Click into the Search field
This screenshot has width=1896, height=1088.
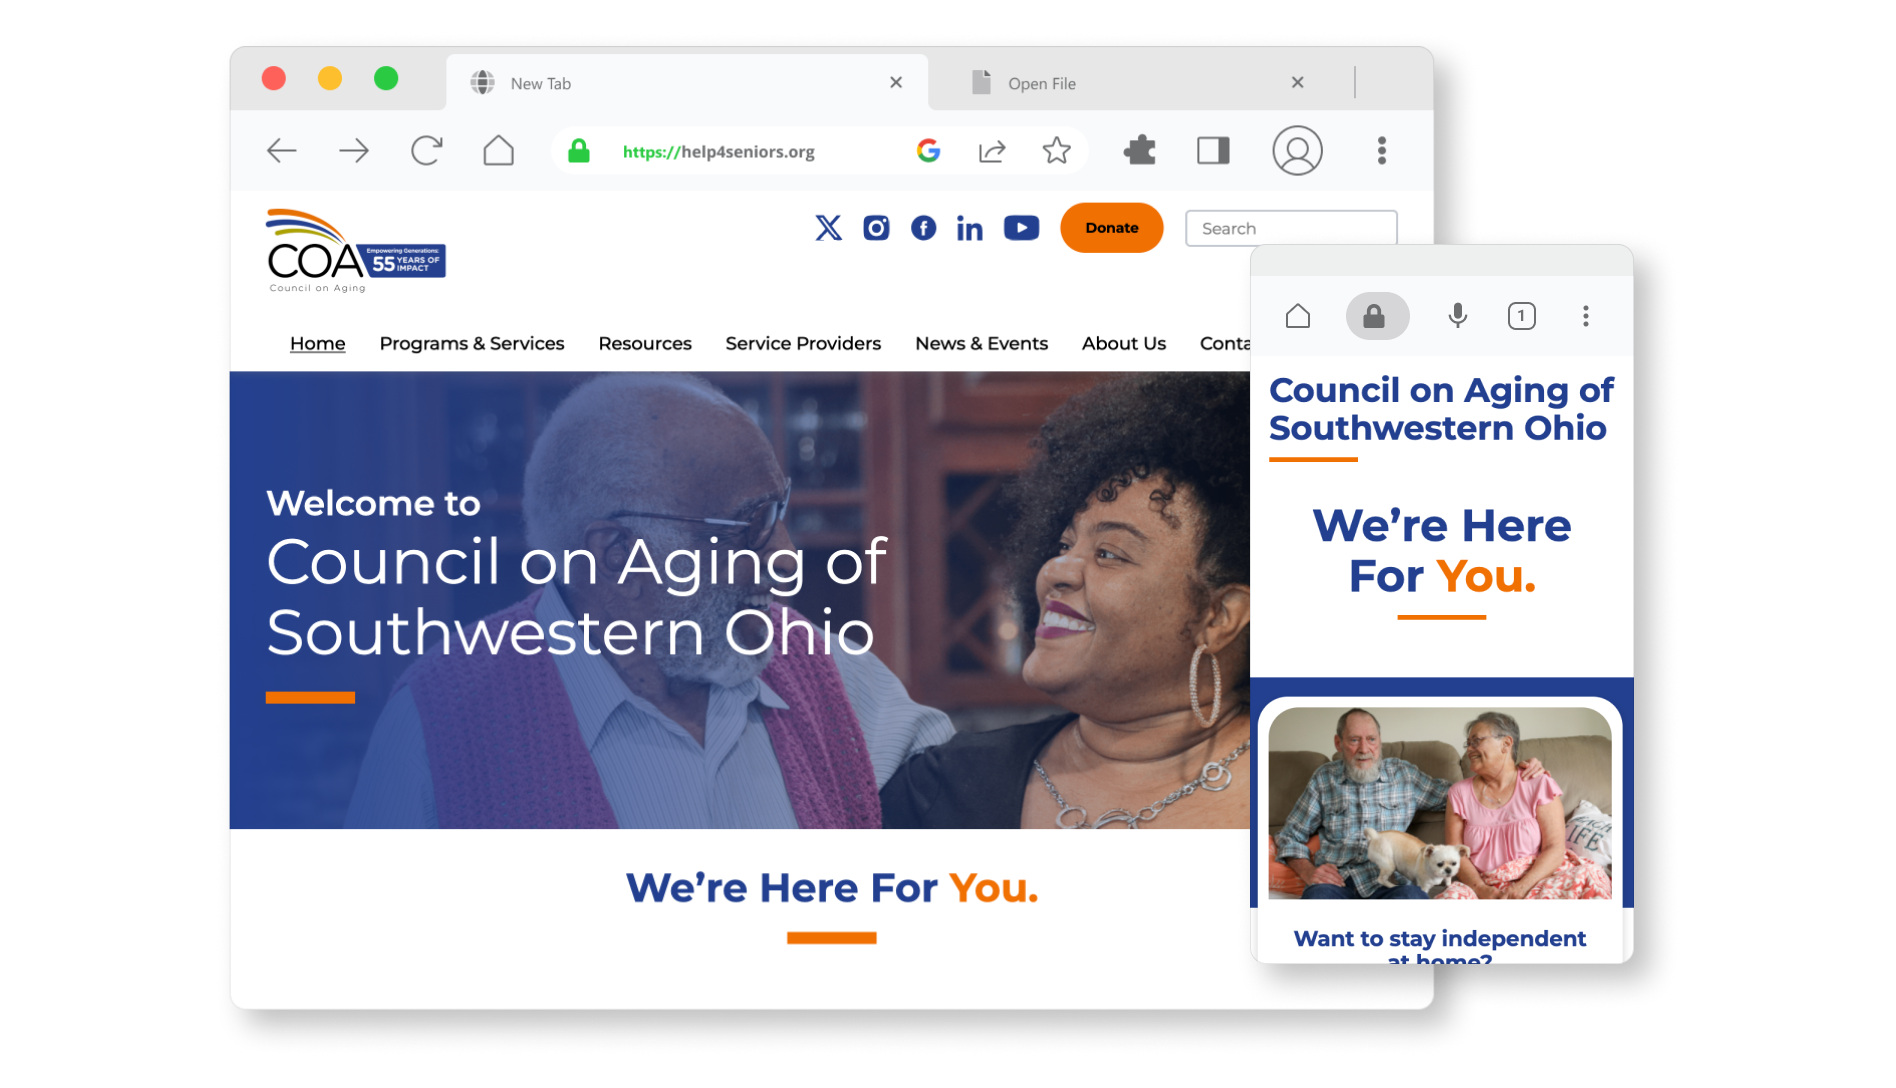point(1291,228)
